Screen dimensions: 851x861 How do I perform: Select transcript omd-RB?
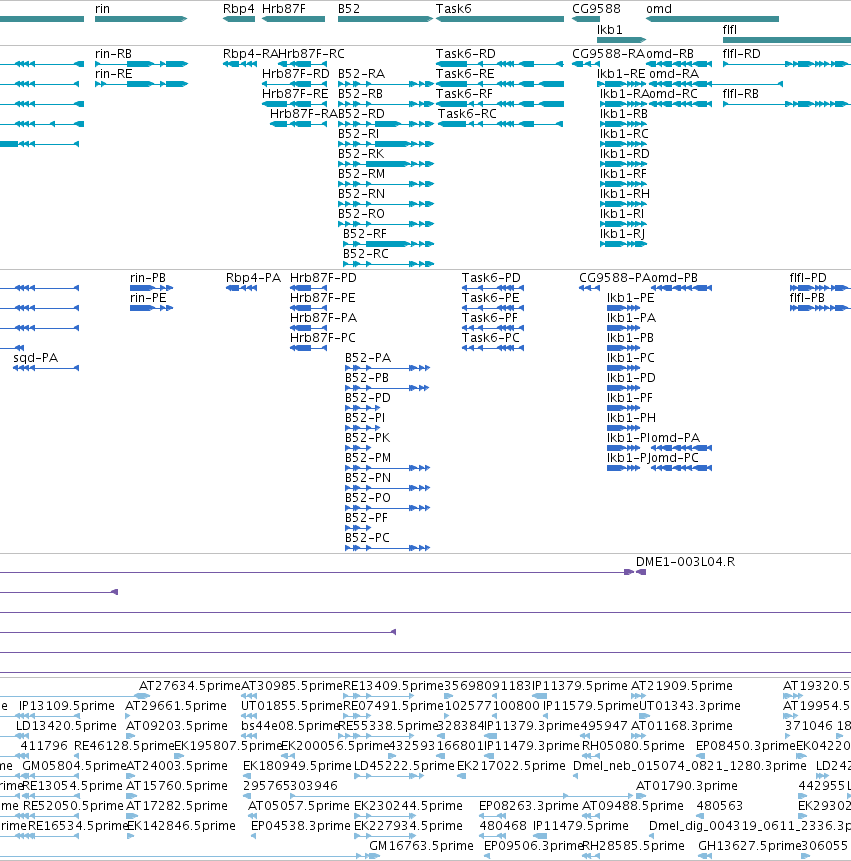[669, 54]
